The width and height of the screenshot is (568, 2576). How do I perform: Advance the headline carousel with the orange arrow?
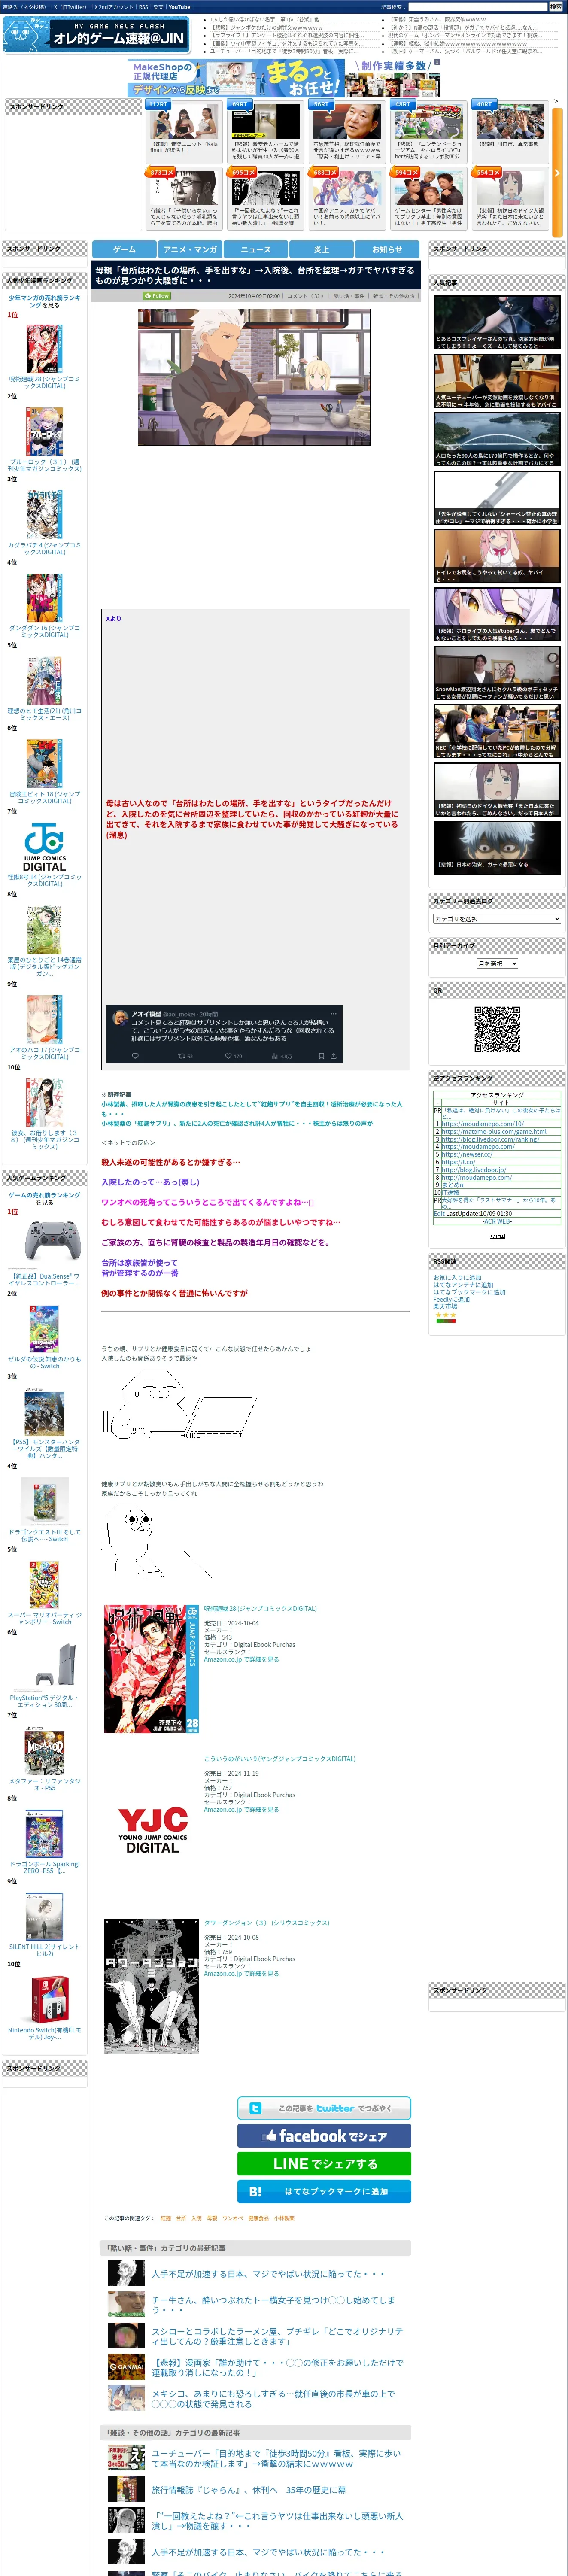click(x=557, y=172)
